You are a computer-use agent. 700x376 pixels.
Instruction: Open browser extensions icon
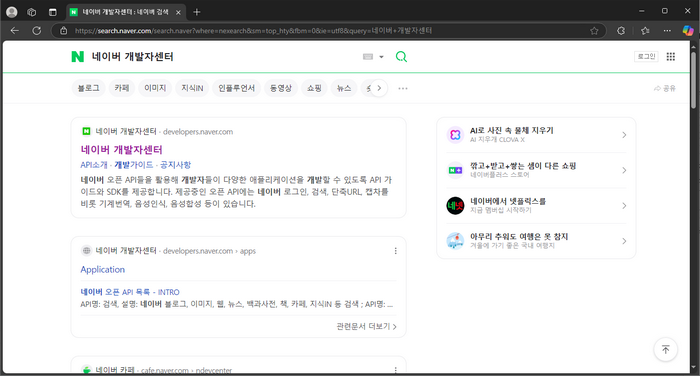621,31
